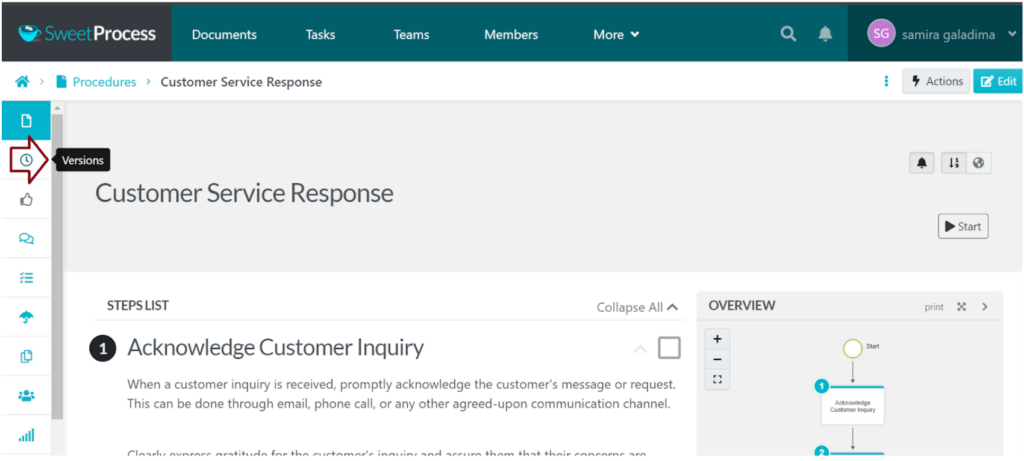1024x461 pixels.
Task: Collapse All steps in the list
Action: point(637,307)
